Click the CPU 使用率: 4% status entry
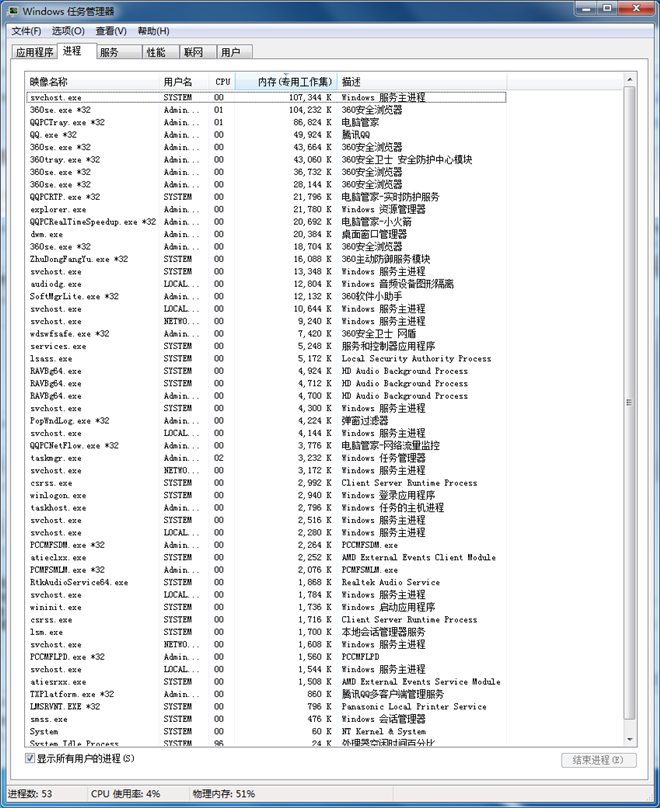This screenshot has height=808, width=660. click(125, 794)
